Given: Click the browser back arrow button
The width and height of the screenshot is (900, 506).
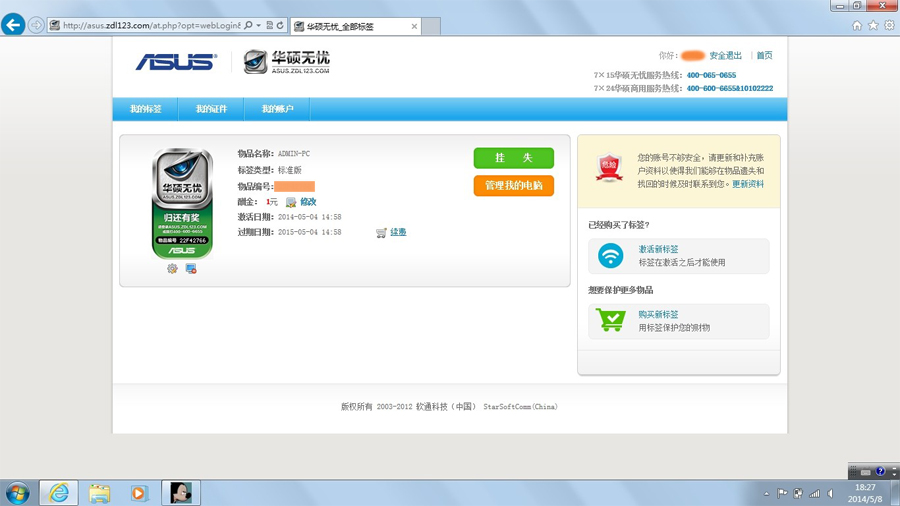Looking at the screenshot, I should coord(13,25).
